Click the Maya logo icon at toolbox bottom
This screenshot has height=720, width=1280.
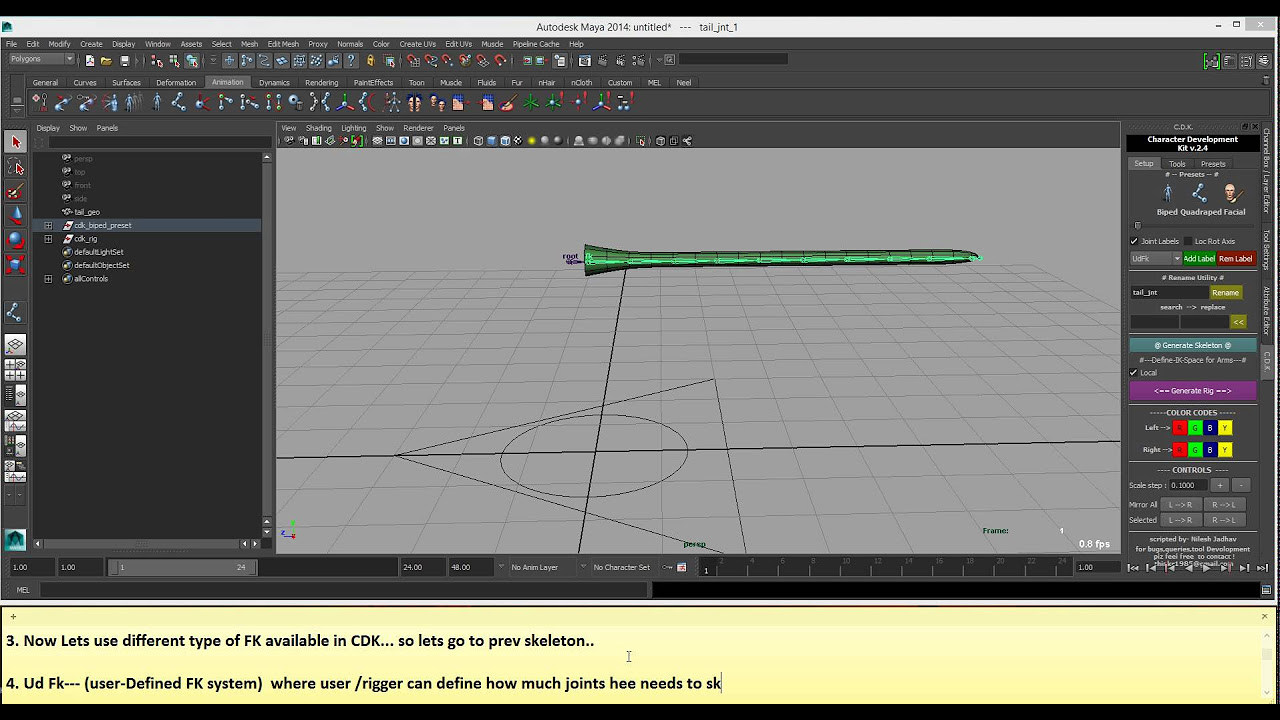(15, 539)
